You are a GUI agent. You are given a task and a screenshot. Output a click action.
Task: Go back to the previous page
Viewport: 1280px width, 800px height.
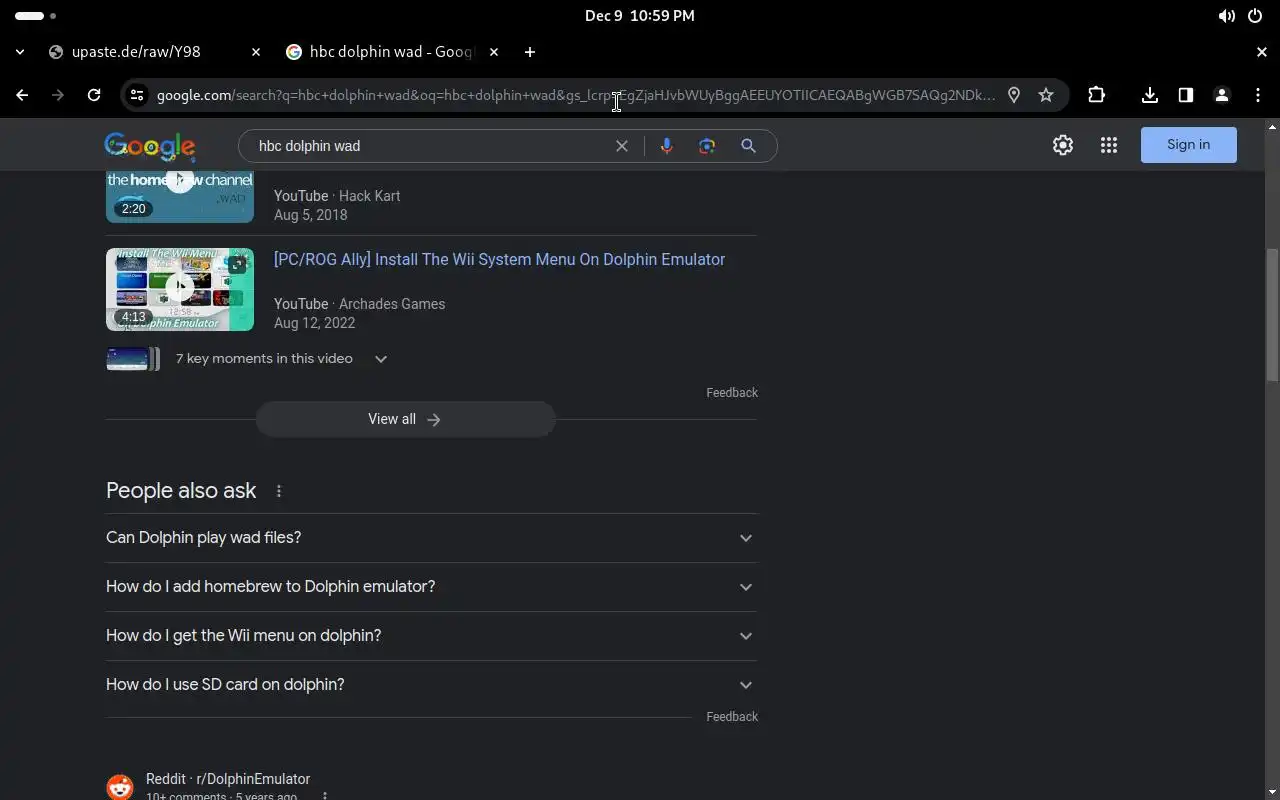[22, 95]
